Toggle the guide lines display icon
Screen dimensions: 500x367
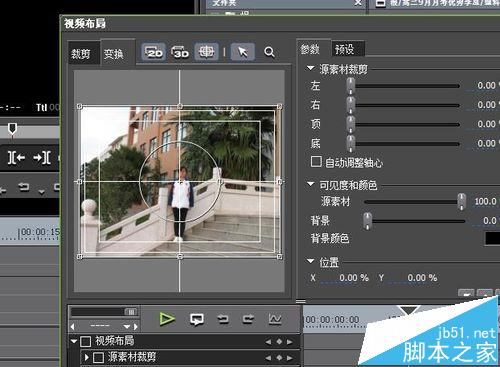[x=206, y=52]
